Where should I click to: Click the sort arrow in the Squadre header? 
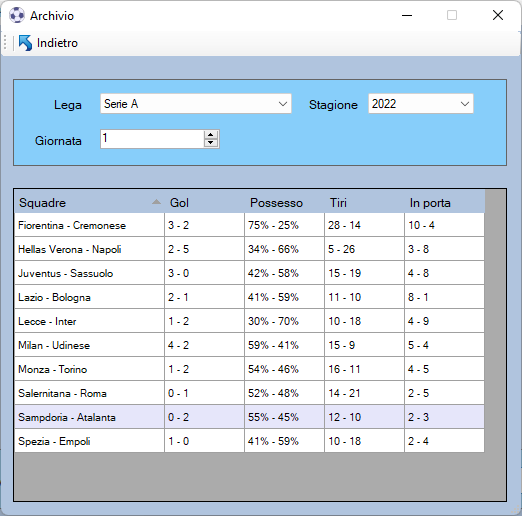point(156,202)
